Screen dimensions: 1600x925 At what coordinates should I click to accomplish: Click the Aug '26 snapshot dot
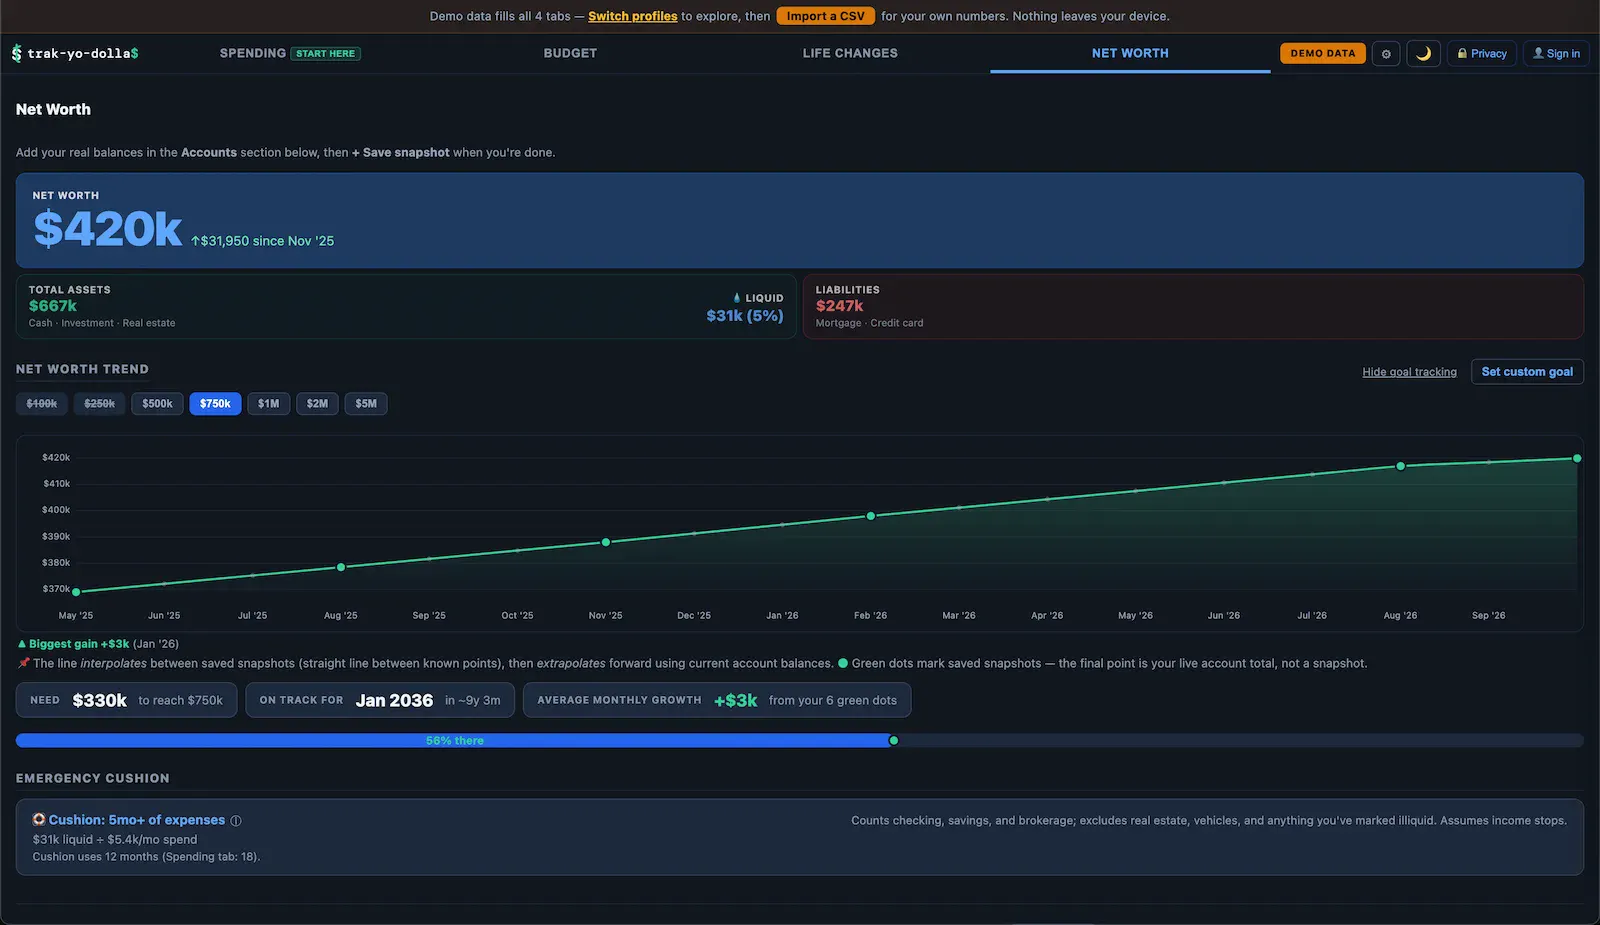pos(1401,466)
